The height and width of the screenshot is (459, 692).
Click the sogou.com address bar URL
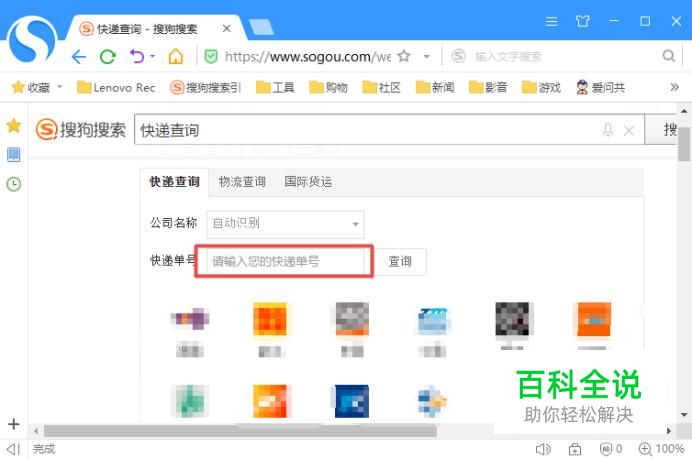[x=308, y=56]
